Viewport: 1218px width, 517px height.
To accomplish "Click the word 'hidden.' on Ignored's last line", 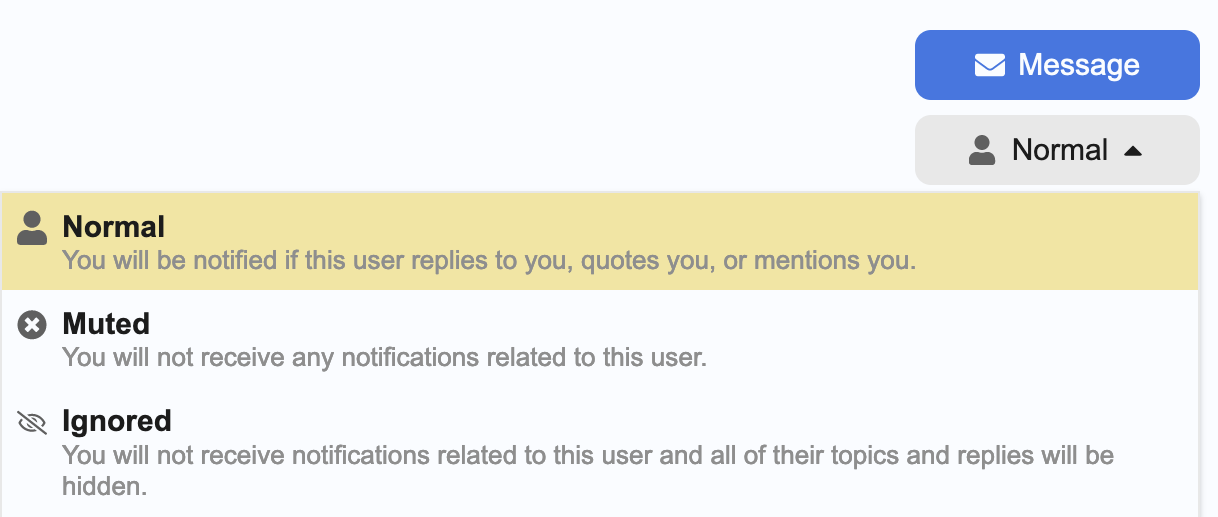I will click(105, 487).
